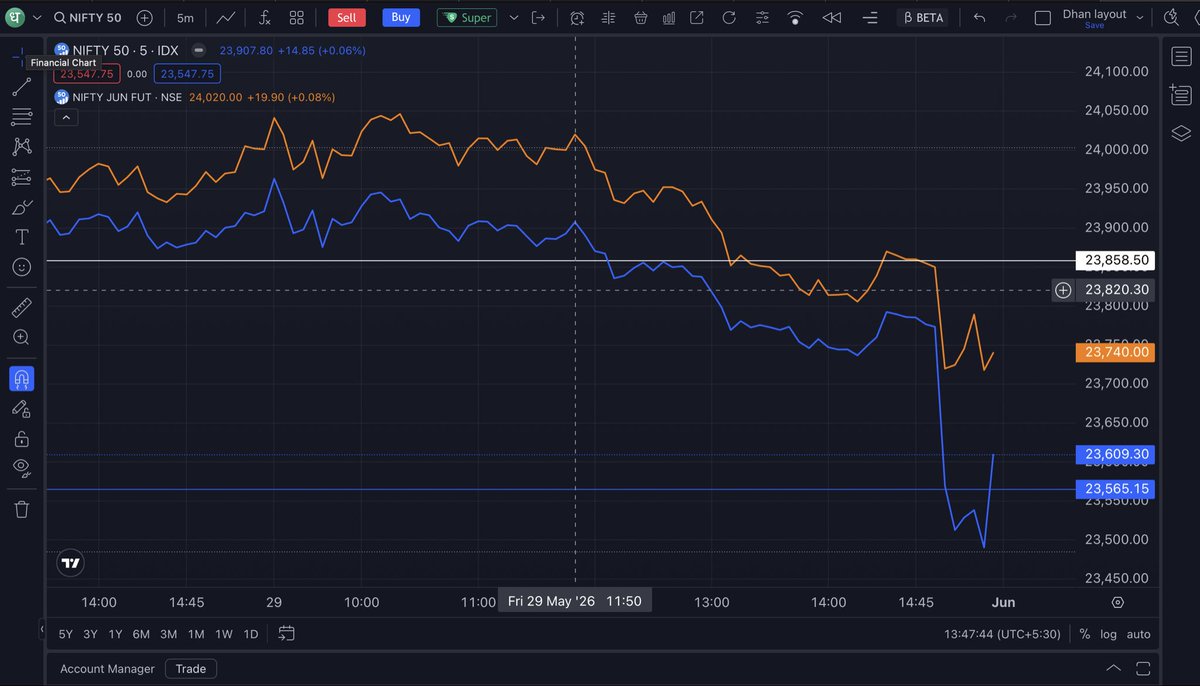The height and width of the screenshot is (686, 1200).
Task: Click the BETA button
Action: coord(923,17)
